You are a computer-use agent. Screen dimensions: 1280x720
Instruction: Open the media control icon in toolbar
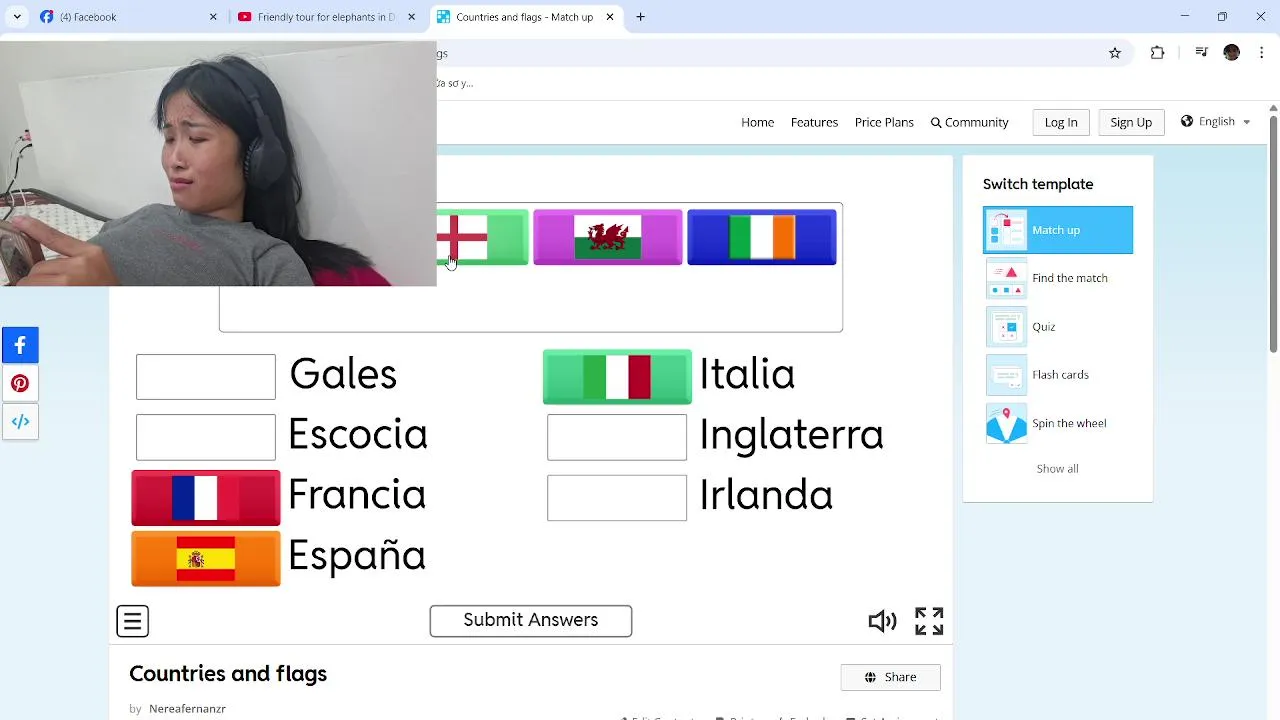pos(1201,53)
